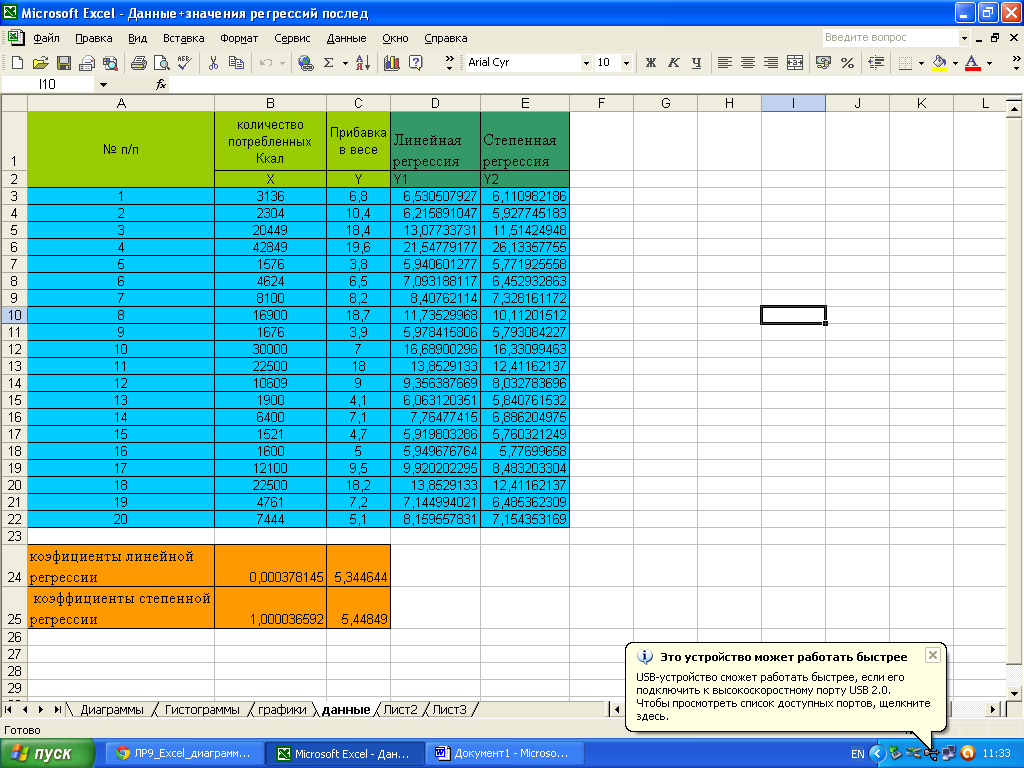The height and width of the screenshot is (768, 1024).
Task: Toggle italic with the К button
Action: point(673,63)
